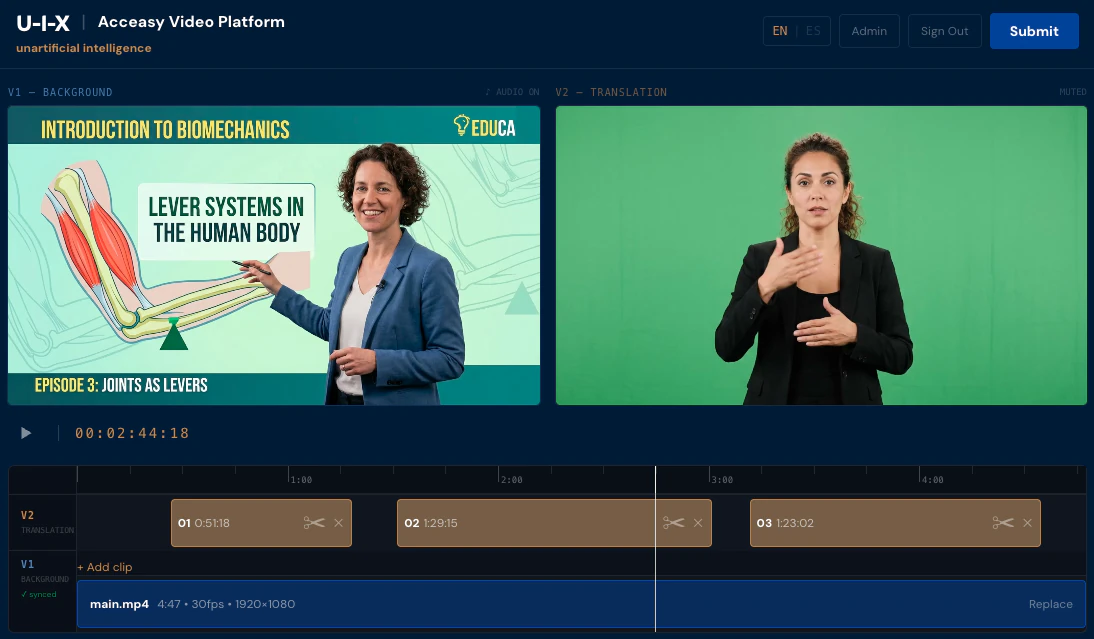Select translation clip 01 0:51:18
This screenshot has height=639, width=1094.
coord(261,523)
